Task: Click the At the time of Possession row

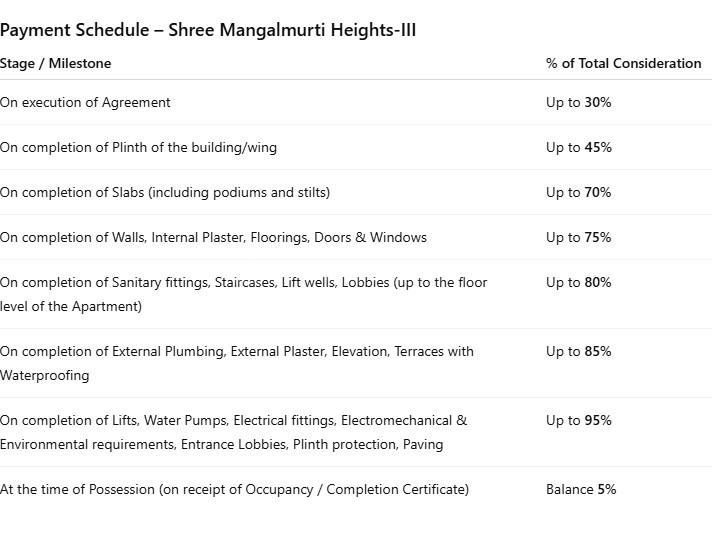Action: pyautogui.click(x=234, y=489)
